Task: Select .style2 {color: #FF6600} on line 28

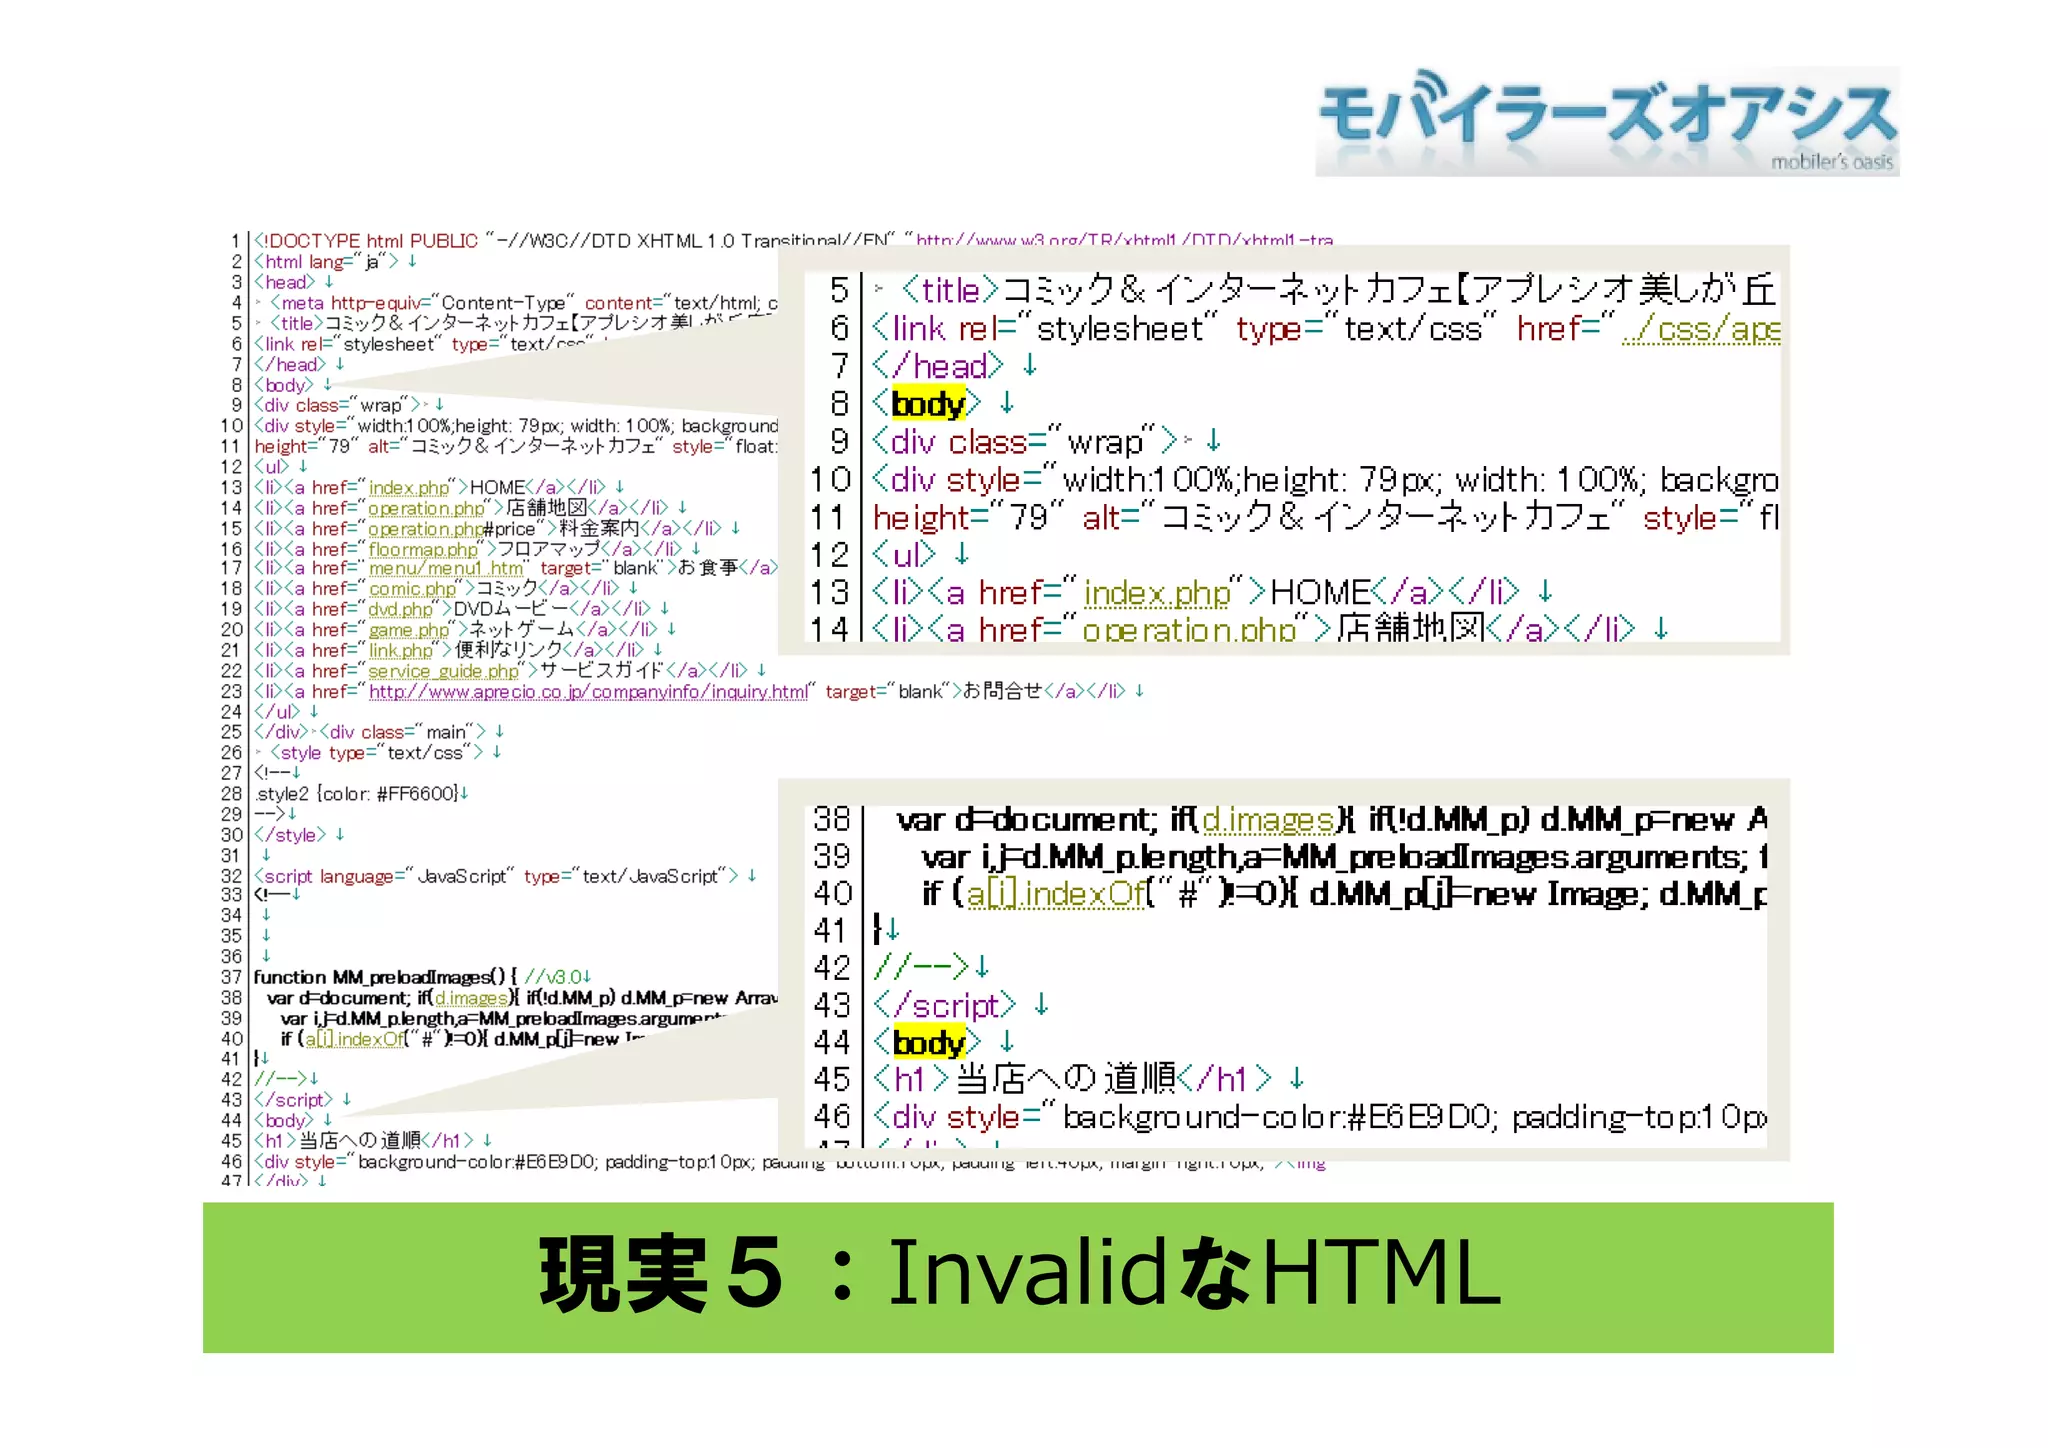Action: coord(356,794)
